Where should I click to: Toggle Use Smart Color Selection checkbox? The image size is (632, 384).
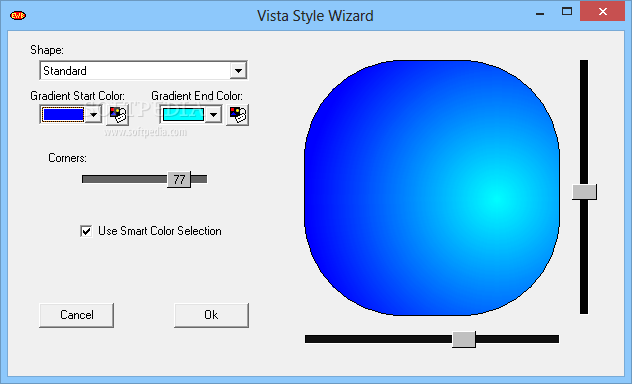click(x=86, y=231)
